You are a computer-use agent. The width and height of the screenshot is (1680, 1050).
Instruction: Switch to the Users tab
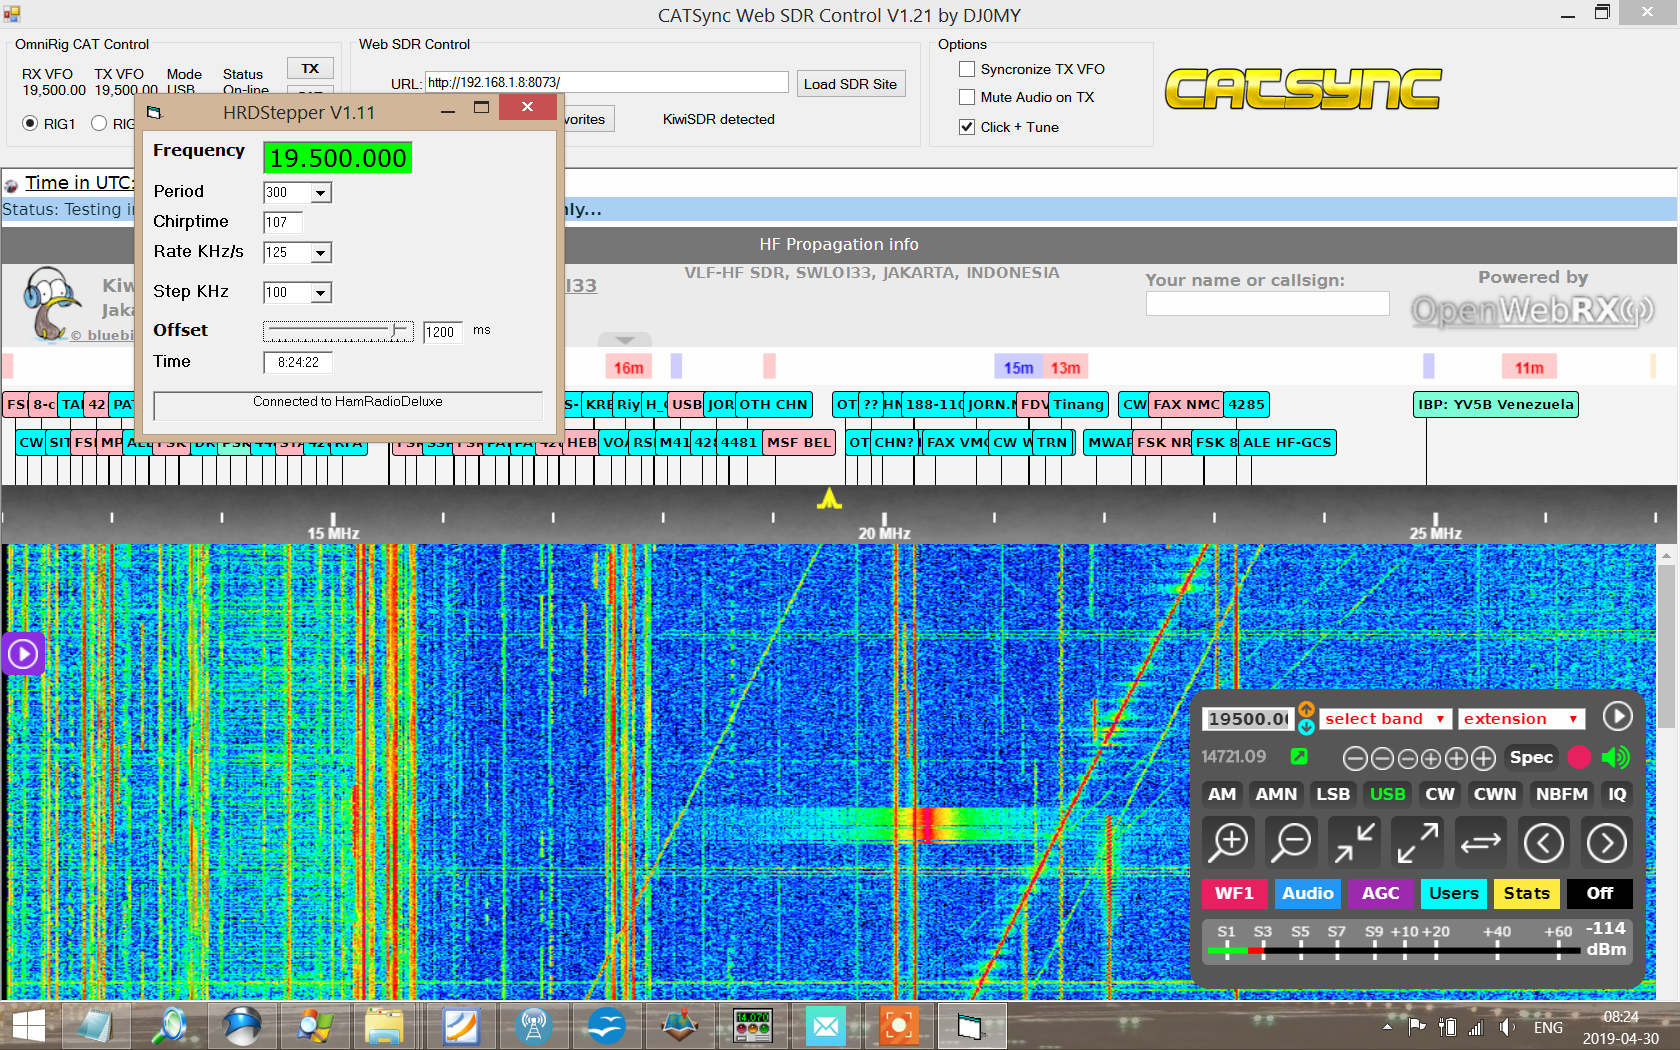point(1454,893)
